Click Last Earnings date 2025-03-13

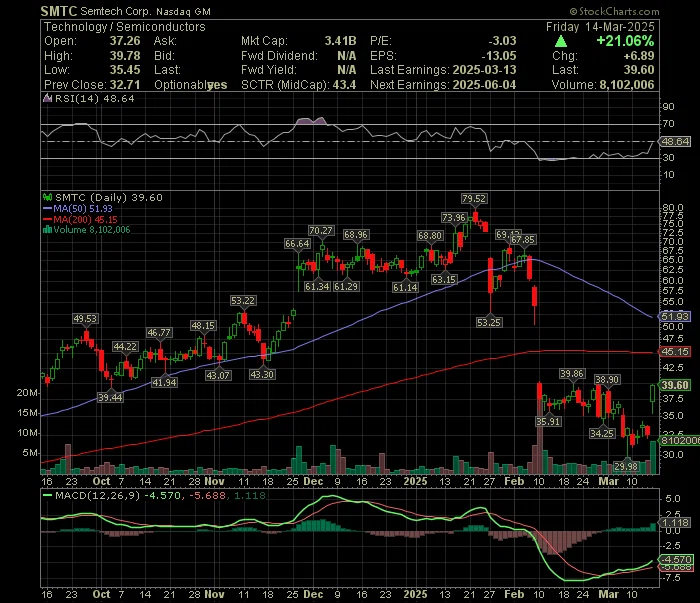click(484, 70)
